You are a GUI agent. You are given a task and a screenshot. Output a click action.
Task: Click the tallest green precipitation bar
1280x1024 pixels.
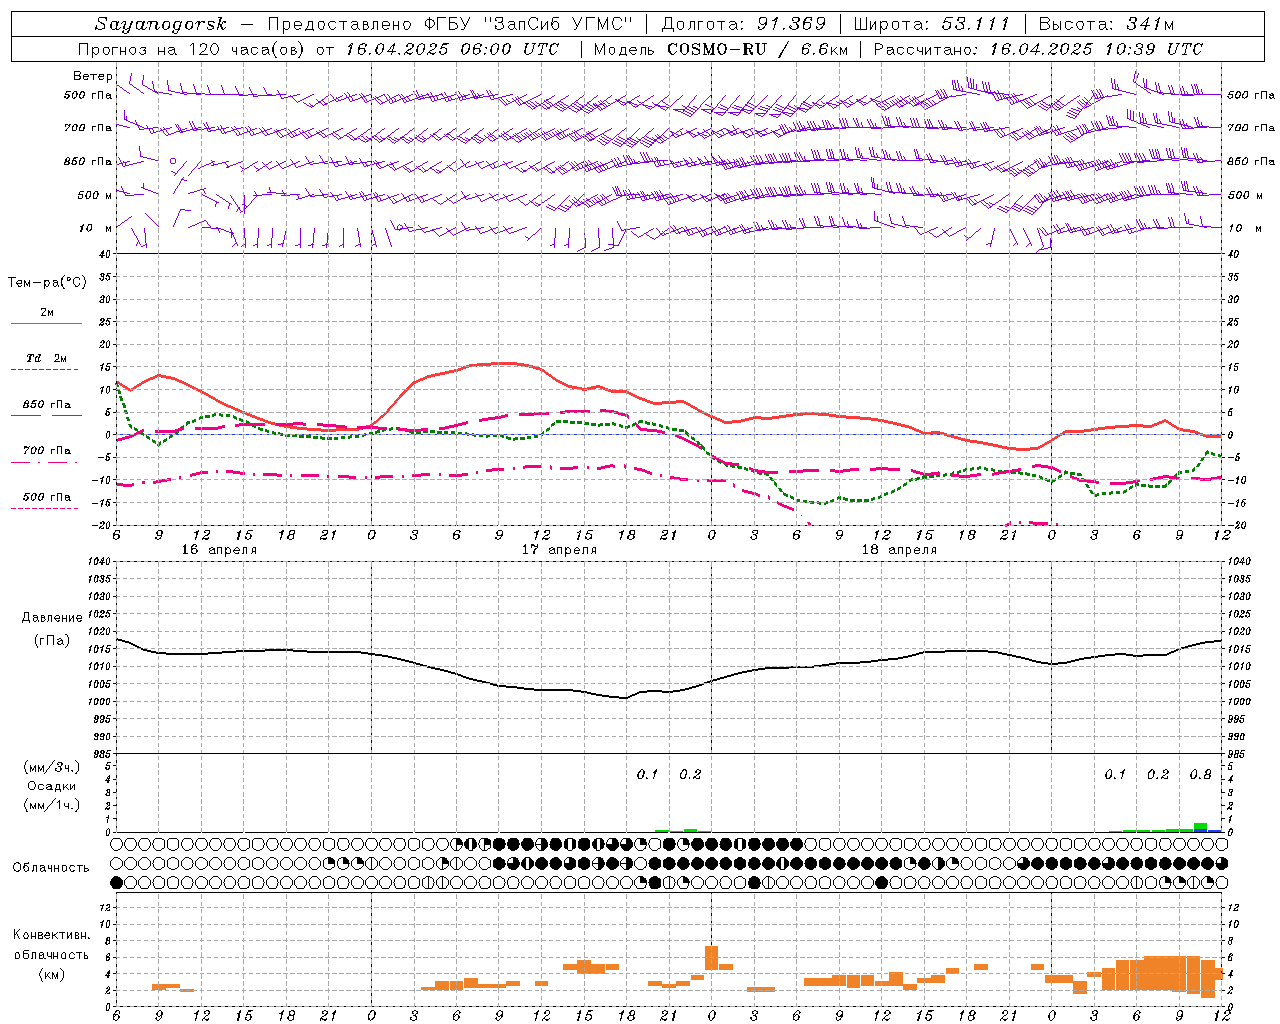(1200, 827)
